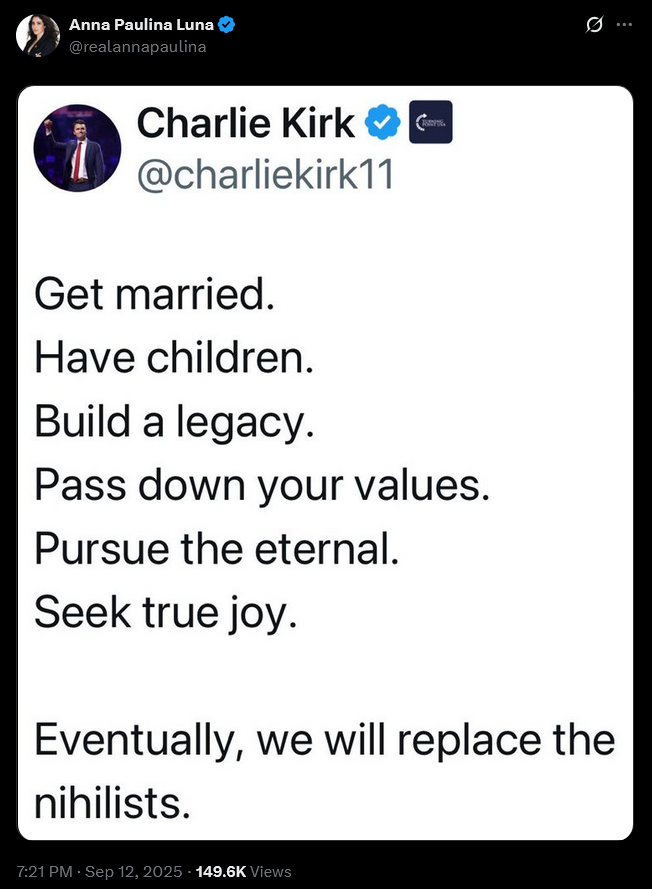Click Anna Paulina Luna's blue verified badge

(x=227, y=25)
